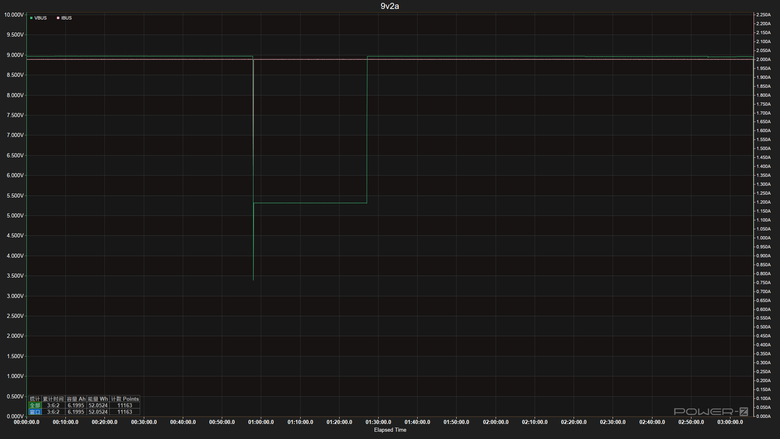Click the 计数 Points column header
The width and height of the screenshot is (780, 439).
coord(125,399)
